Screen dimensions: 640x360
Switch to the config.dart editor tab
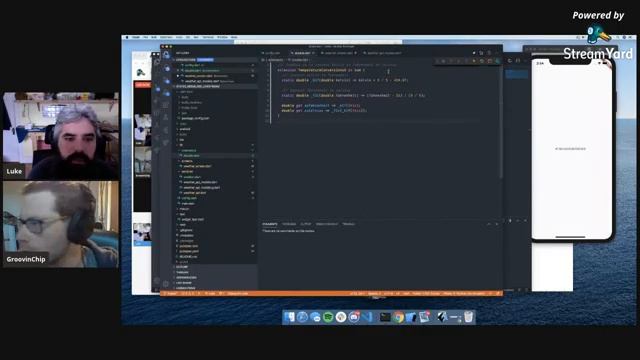click(273, 53)
